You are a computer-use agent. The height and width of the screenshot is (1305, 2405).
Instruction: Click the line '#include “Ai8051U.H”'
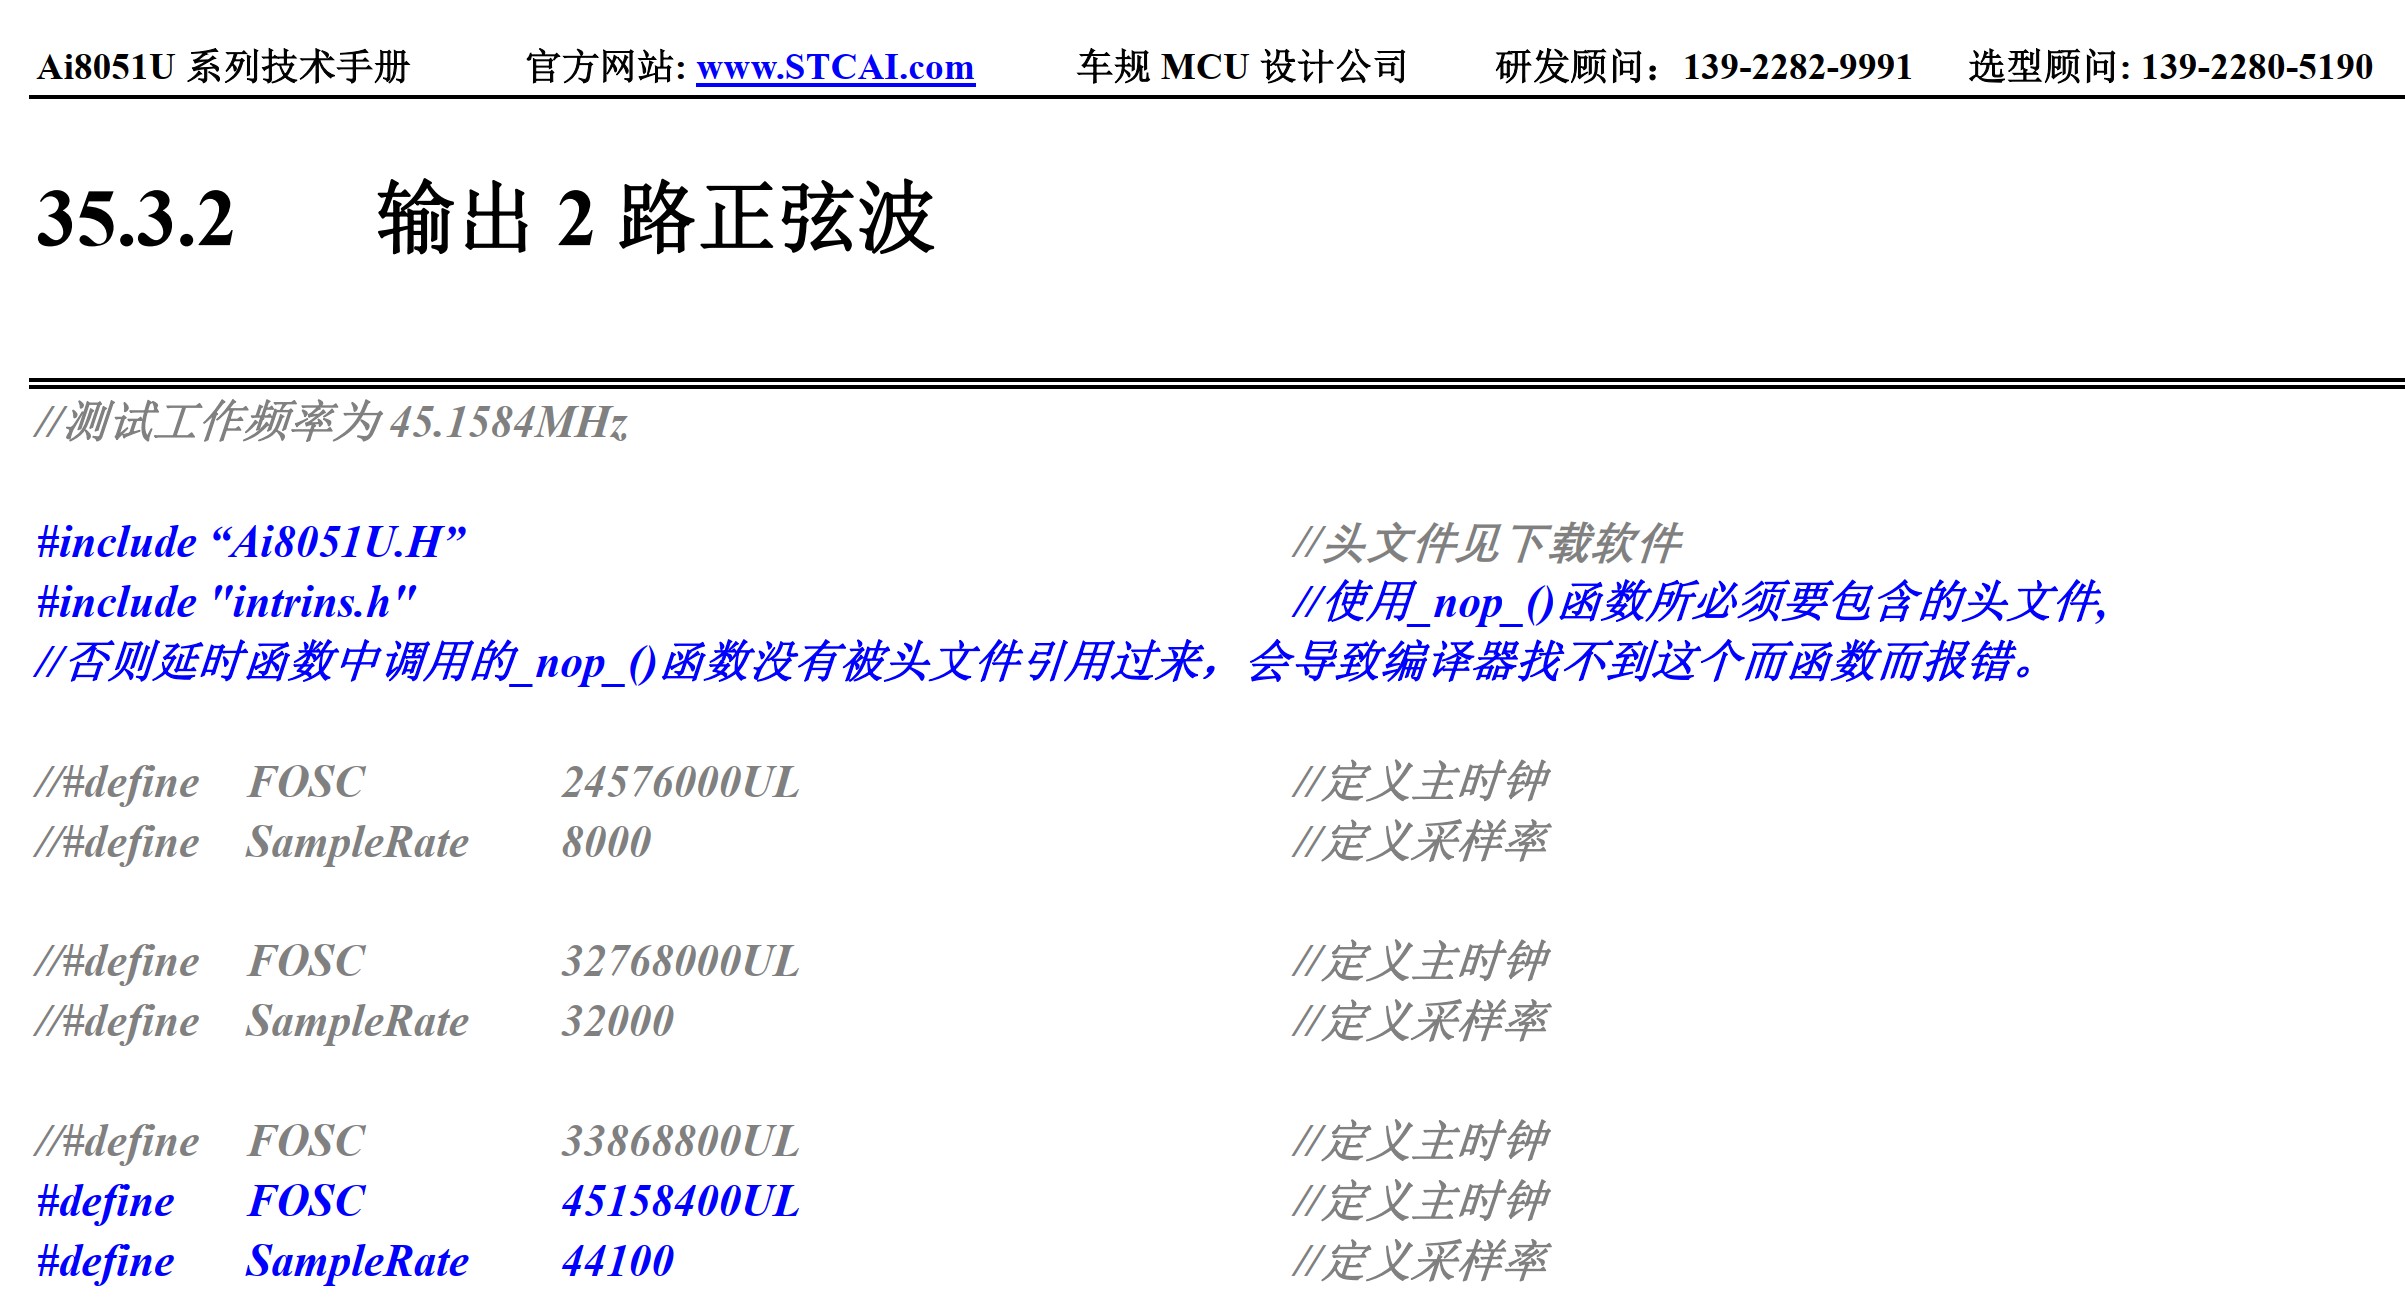coord(252,542)
